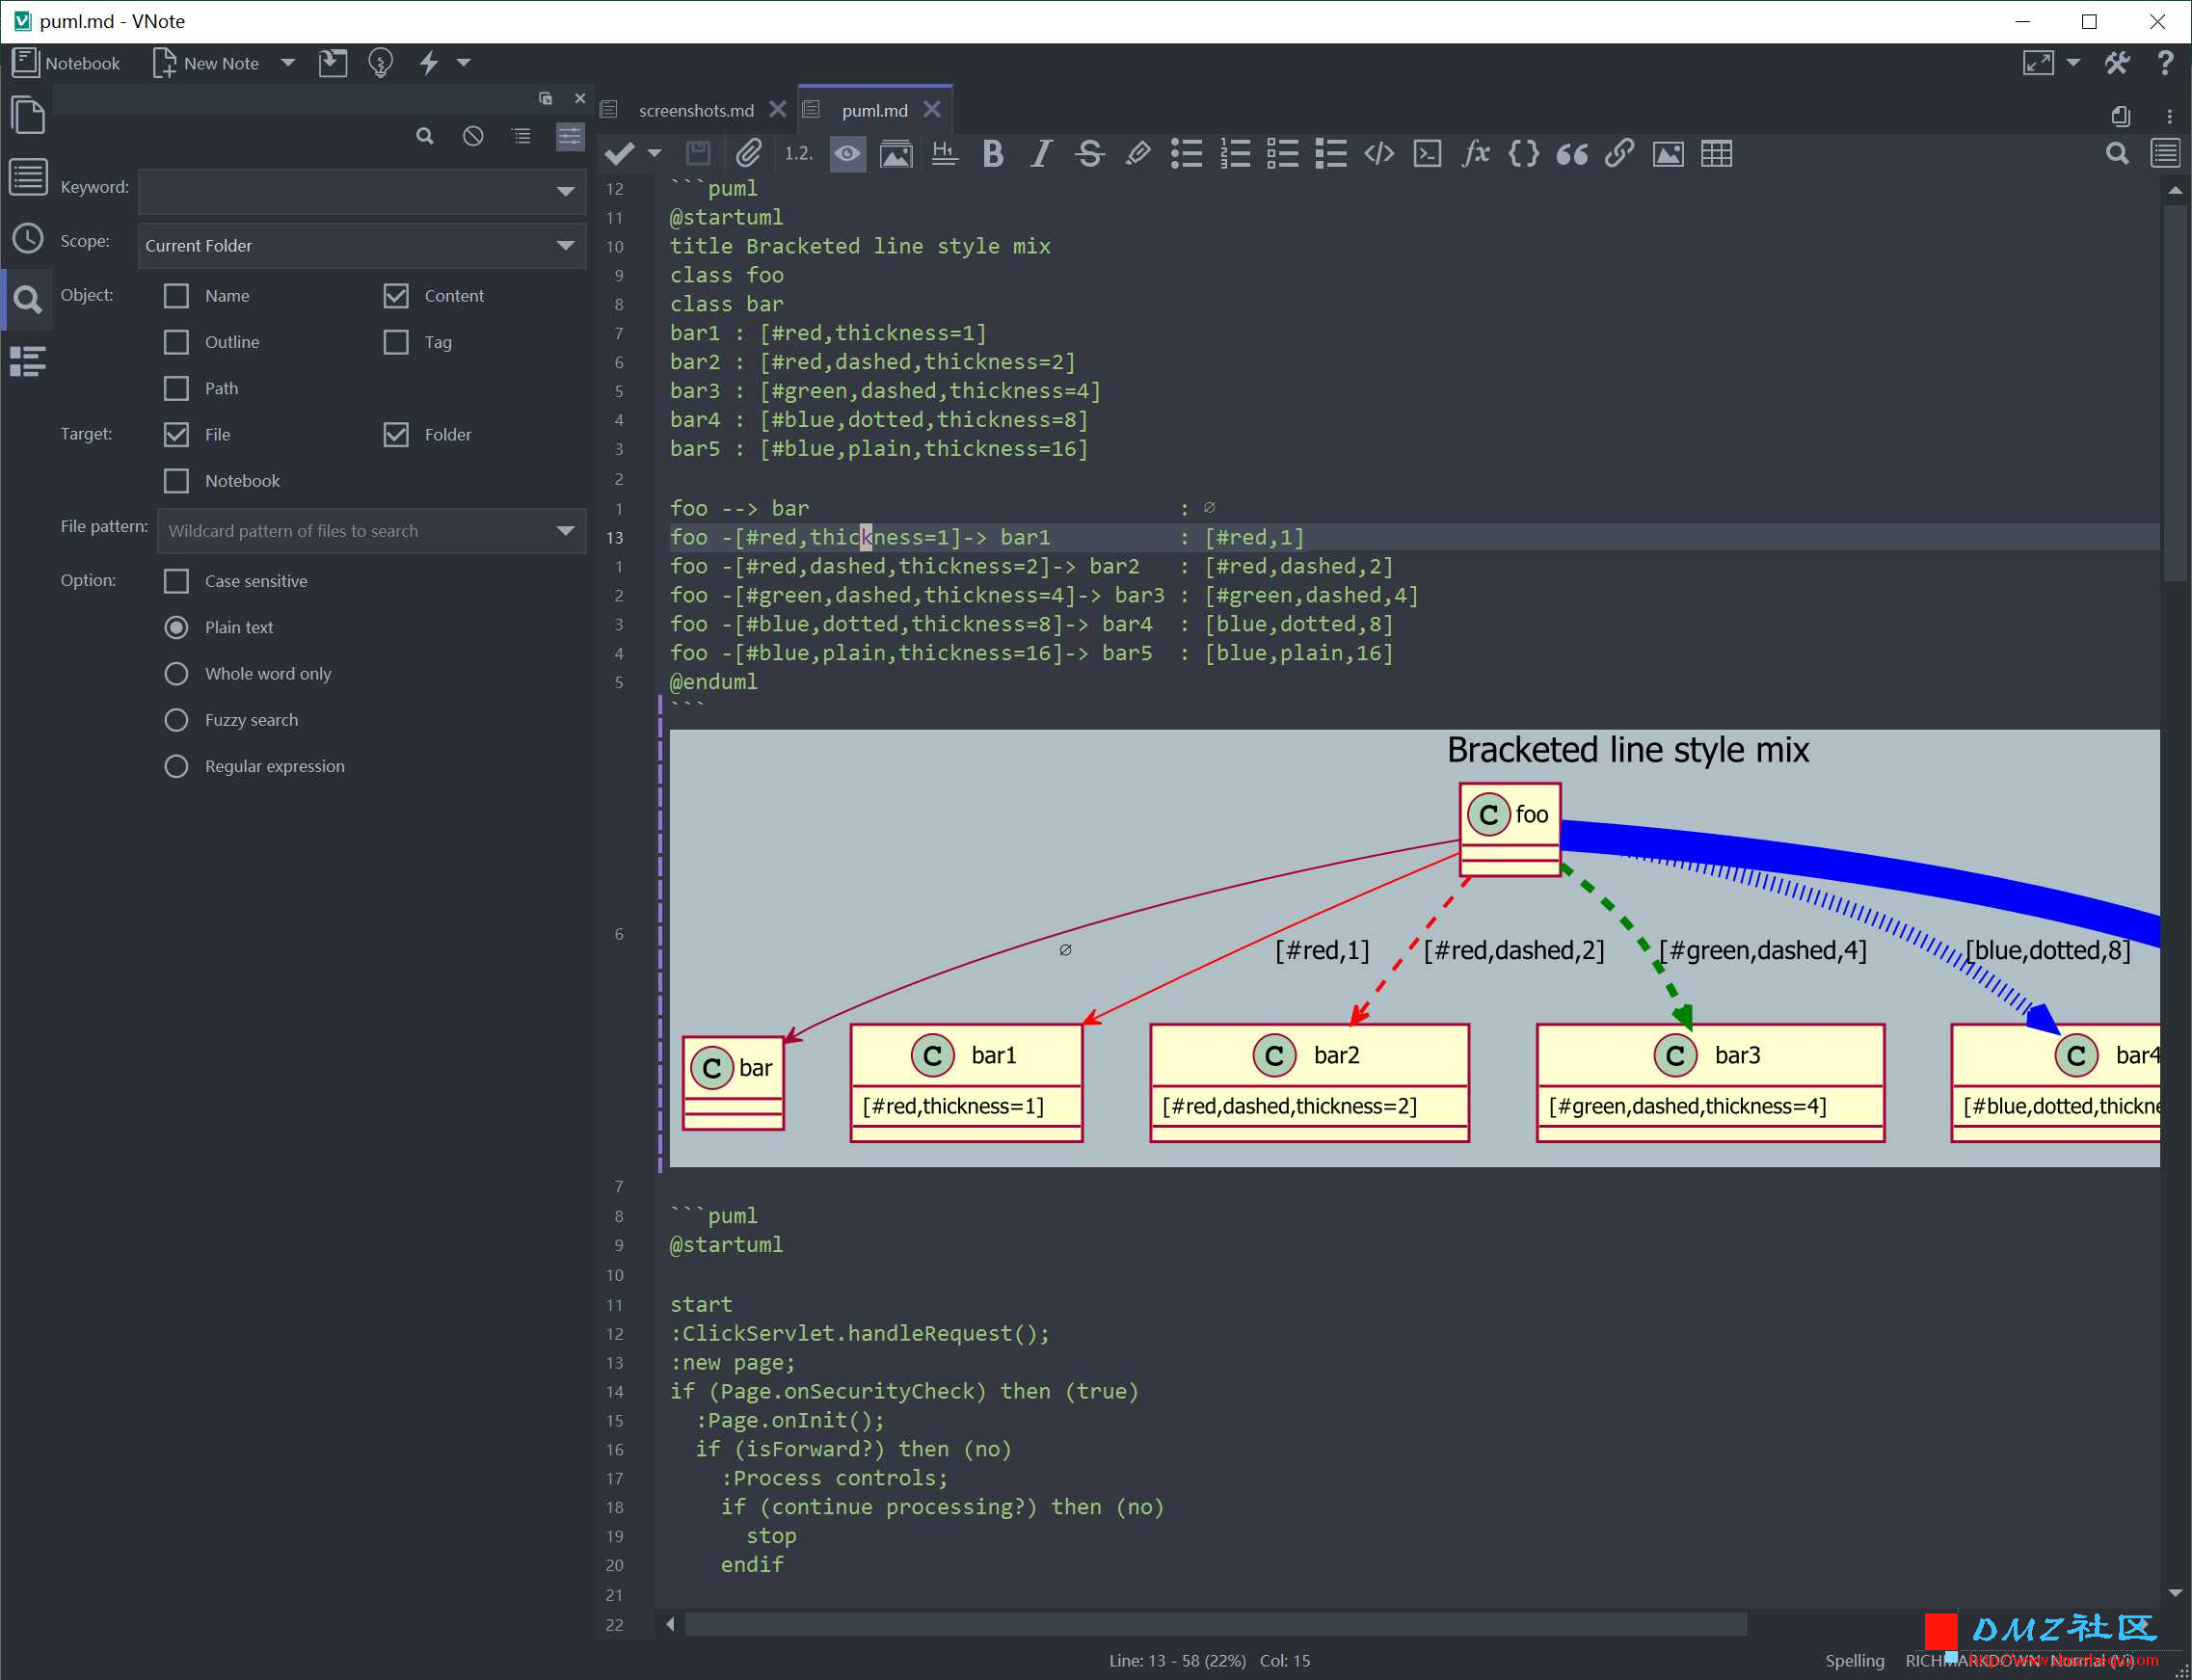Select the puml.md editor tab
2192x1680 pixels.
tap(871, 110)
